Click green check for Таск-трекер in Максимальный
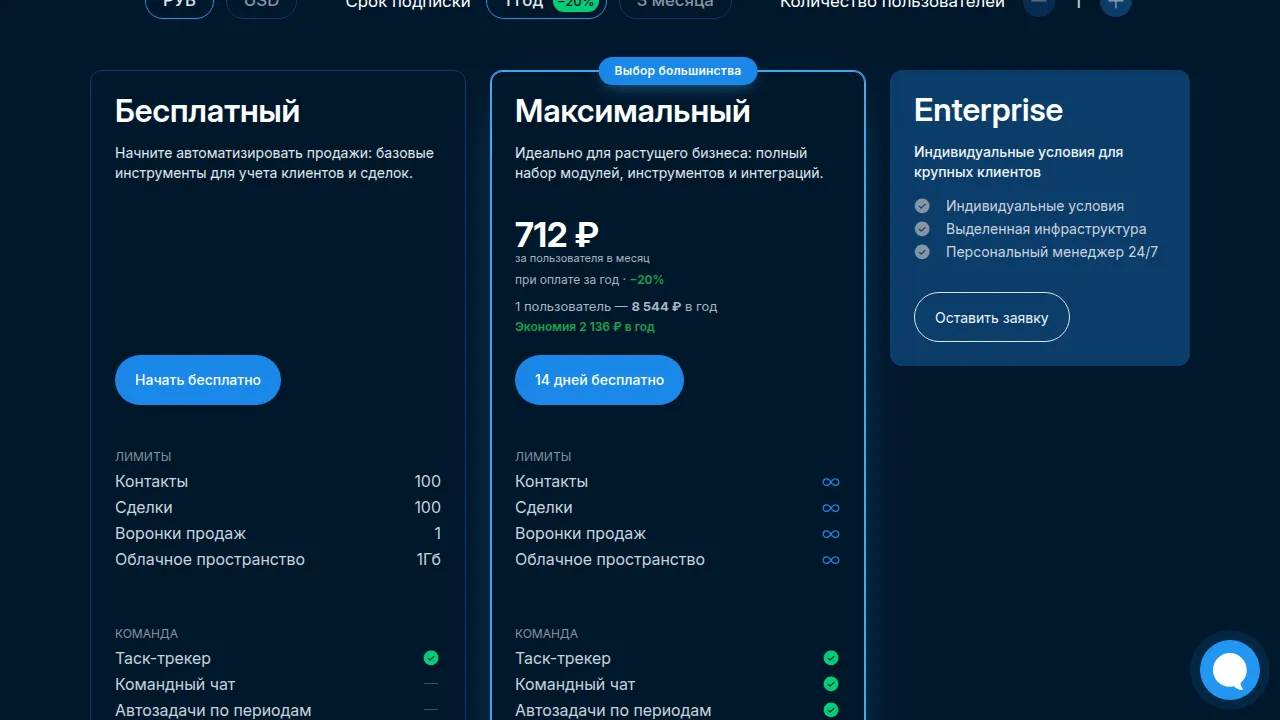The image size is (1280, 720). 831,658
